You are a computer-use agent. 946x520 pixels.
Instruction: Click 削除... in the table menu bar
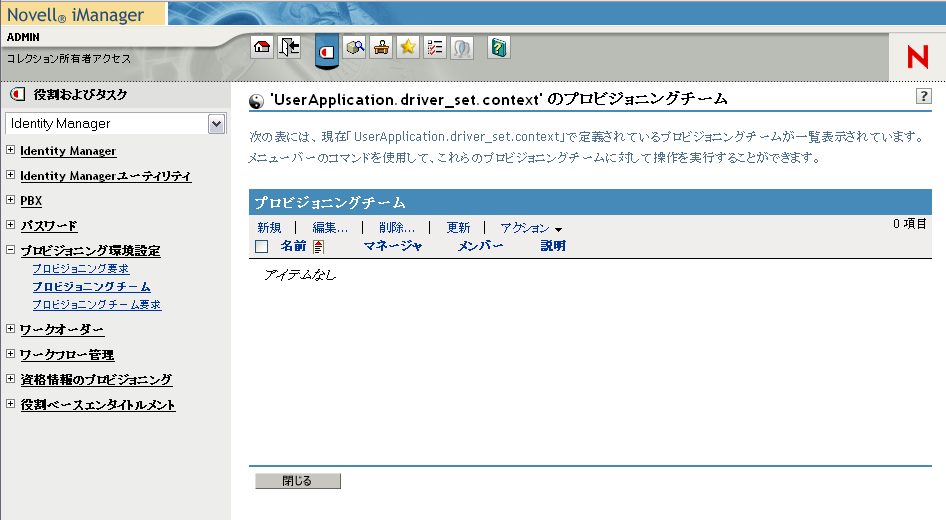tap(397, 227)
